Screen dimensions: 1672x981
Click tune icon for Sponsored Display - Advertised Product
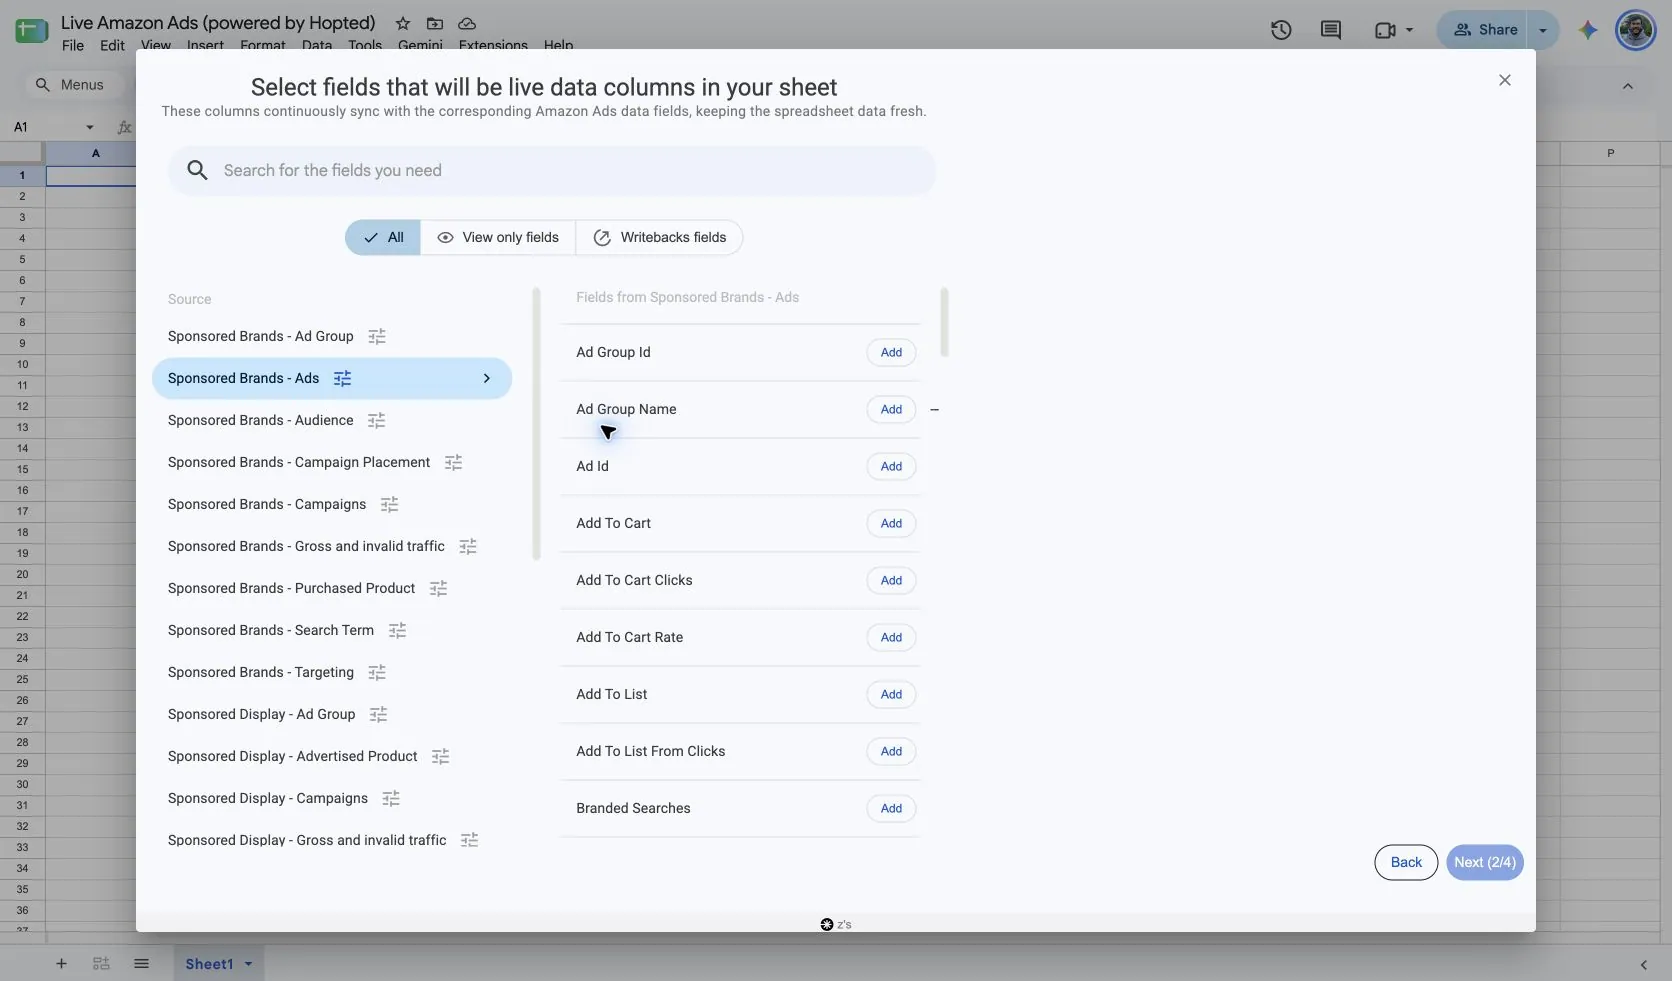click(x=440, y=757)
